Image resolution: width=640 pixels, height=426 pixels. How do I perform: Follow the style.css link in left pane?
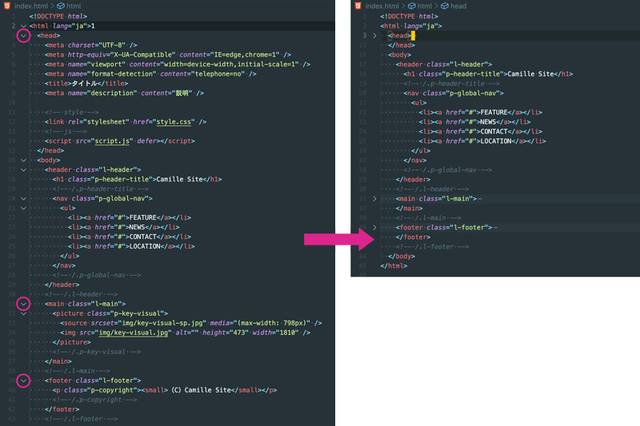point(173,122)
